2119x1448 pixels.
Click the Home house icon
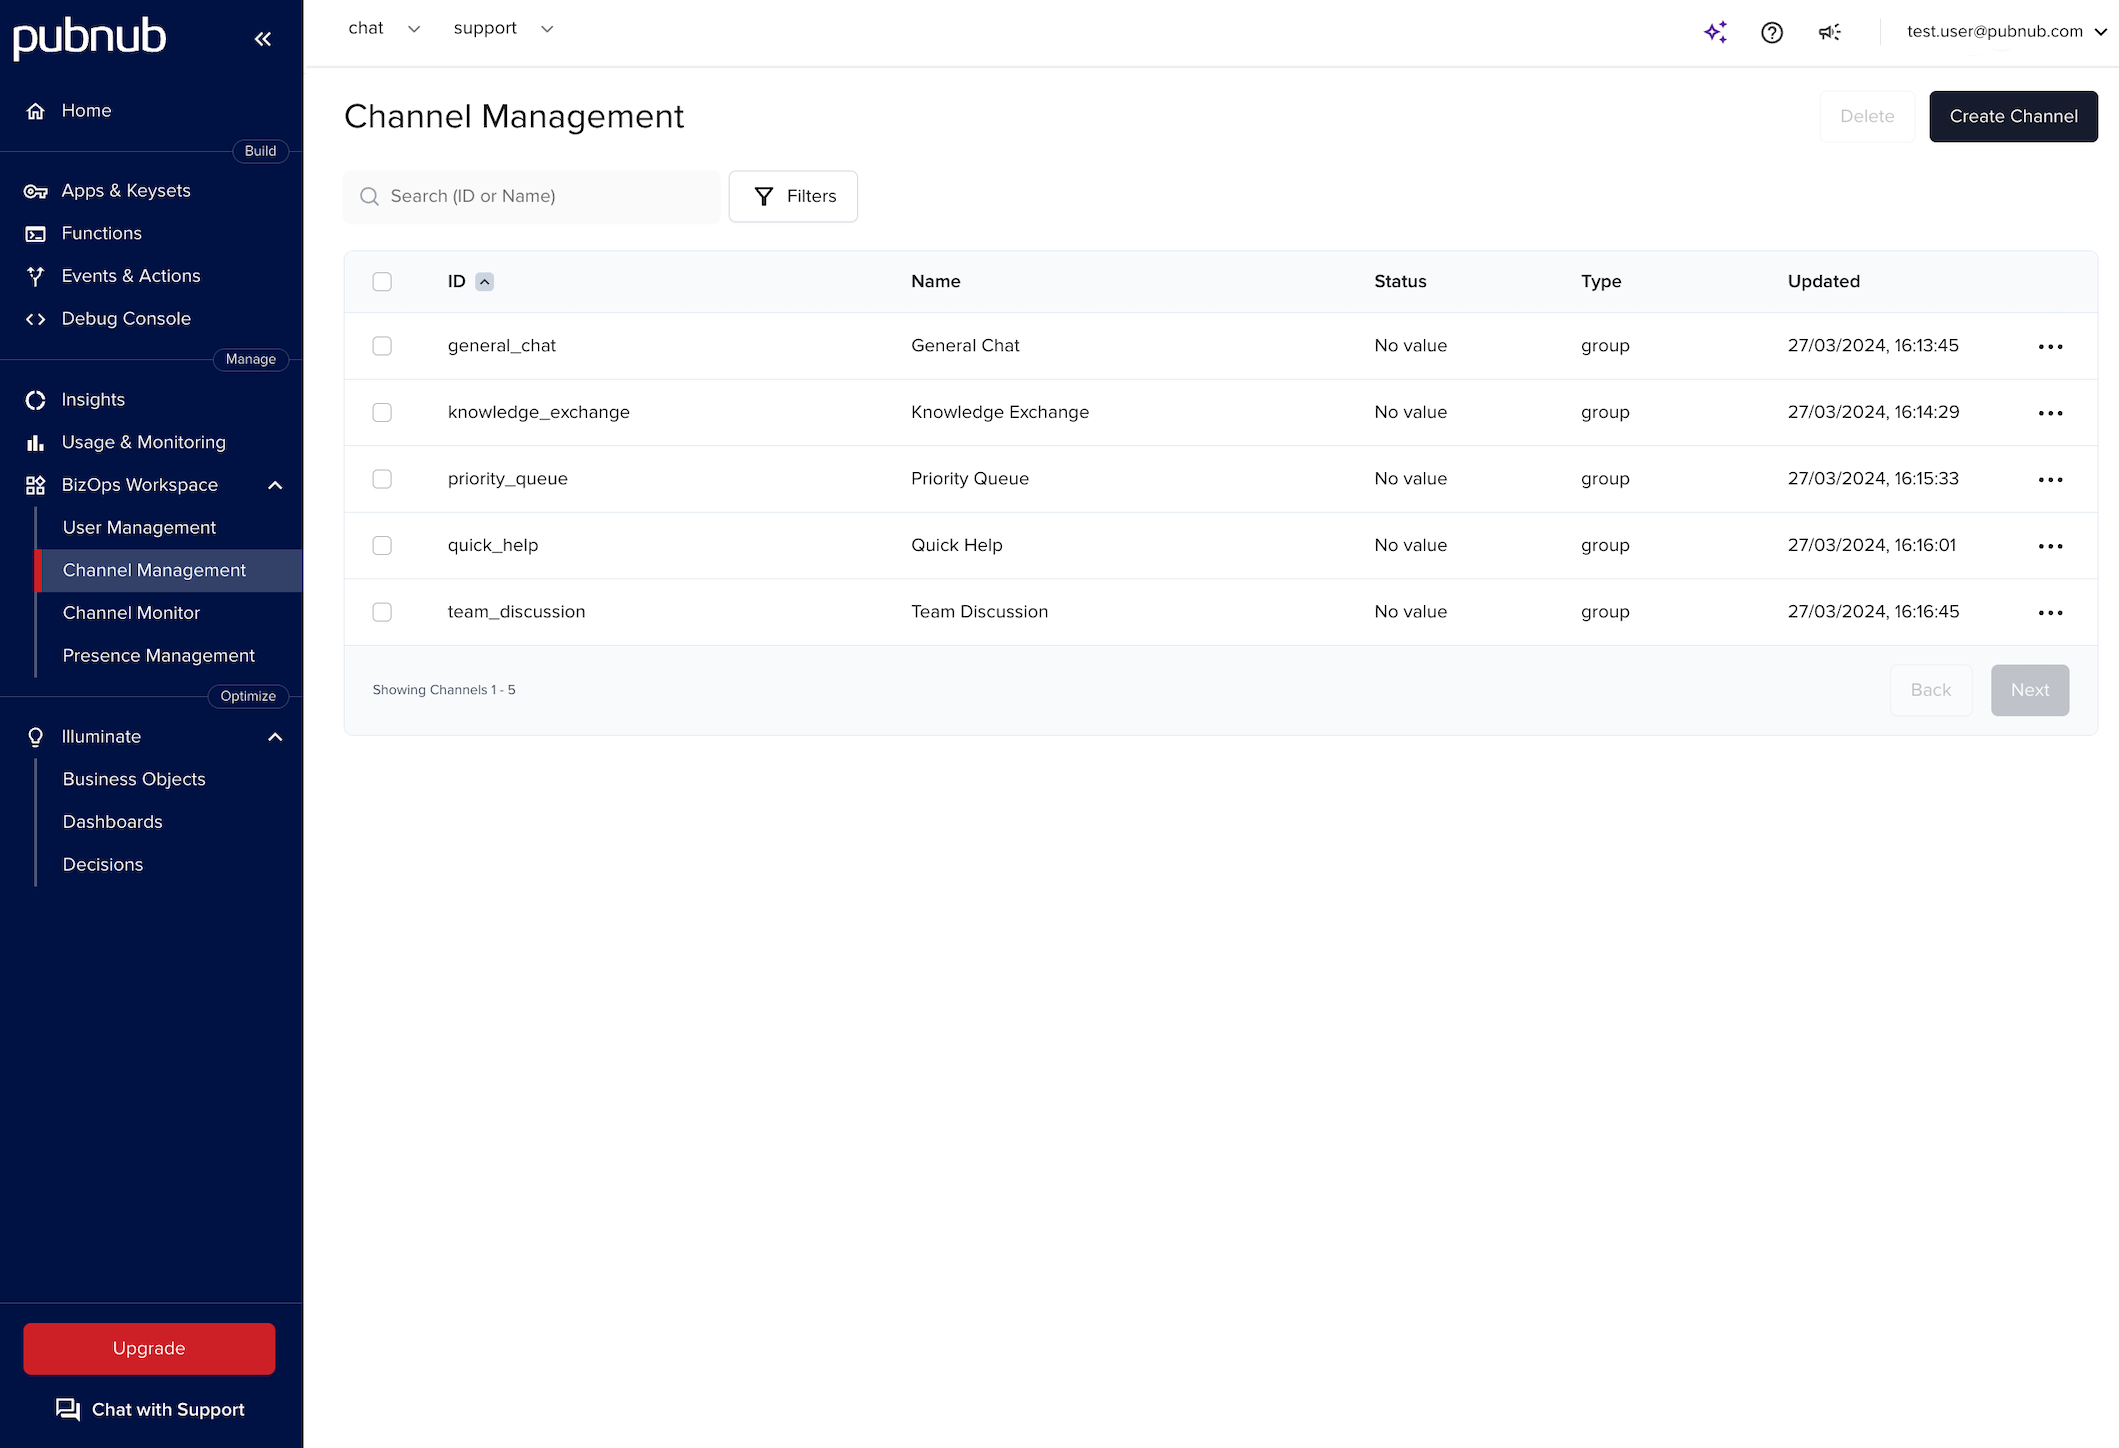pos(36,111)
